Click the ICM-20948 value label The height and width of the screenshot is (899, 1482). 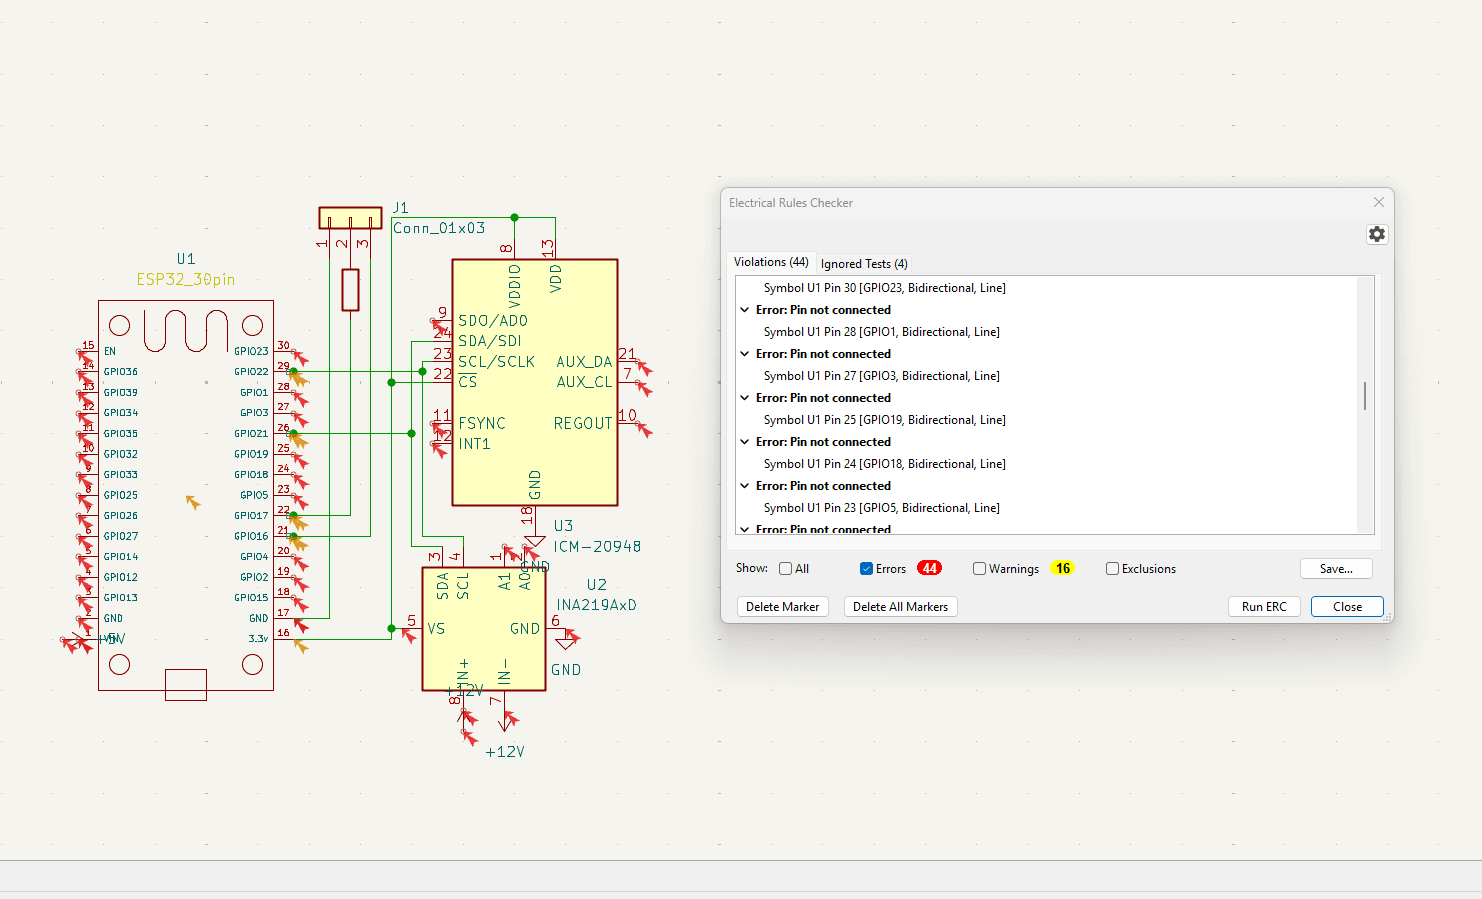[598, 547]
